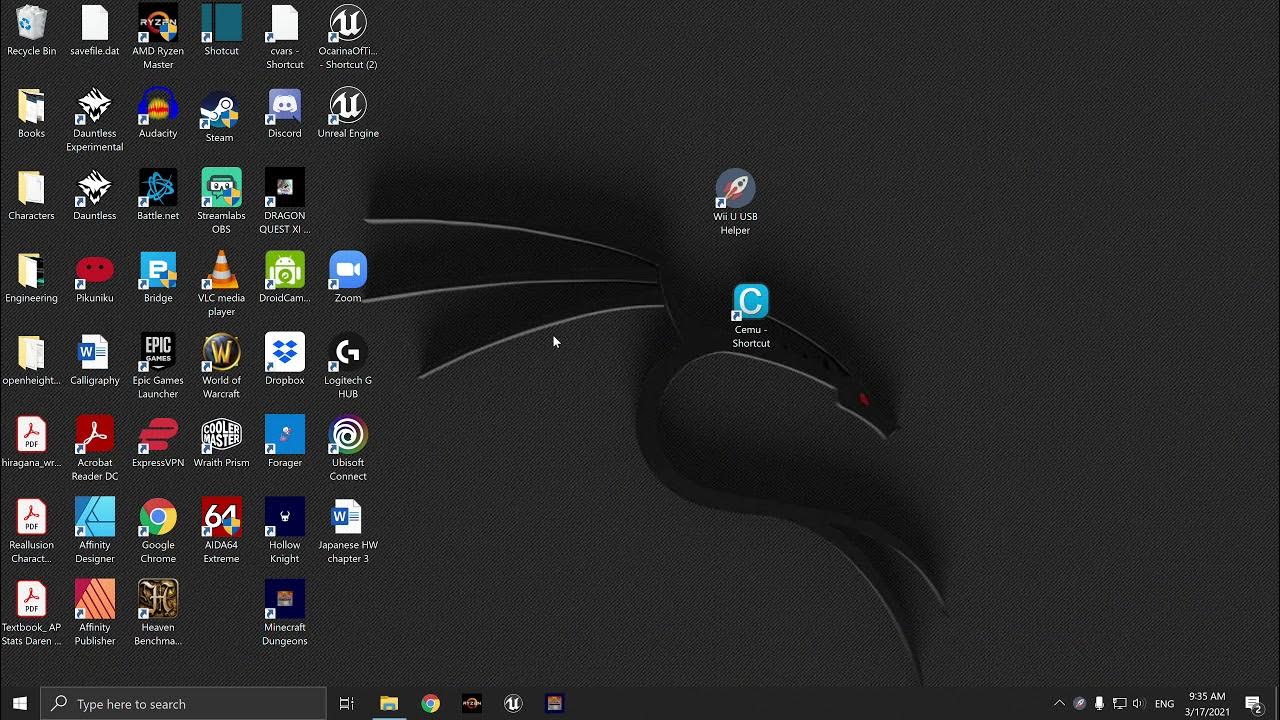Screen dimensions: 1280x720
Task: Select the Textbook AP Stats PDF icon
Action: (31, 614)
